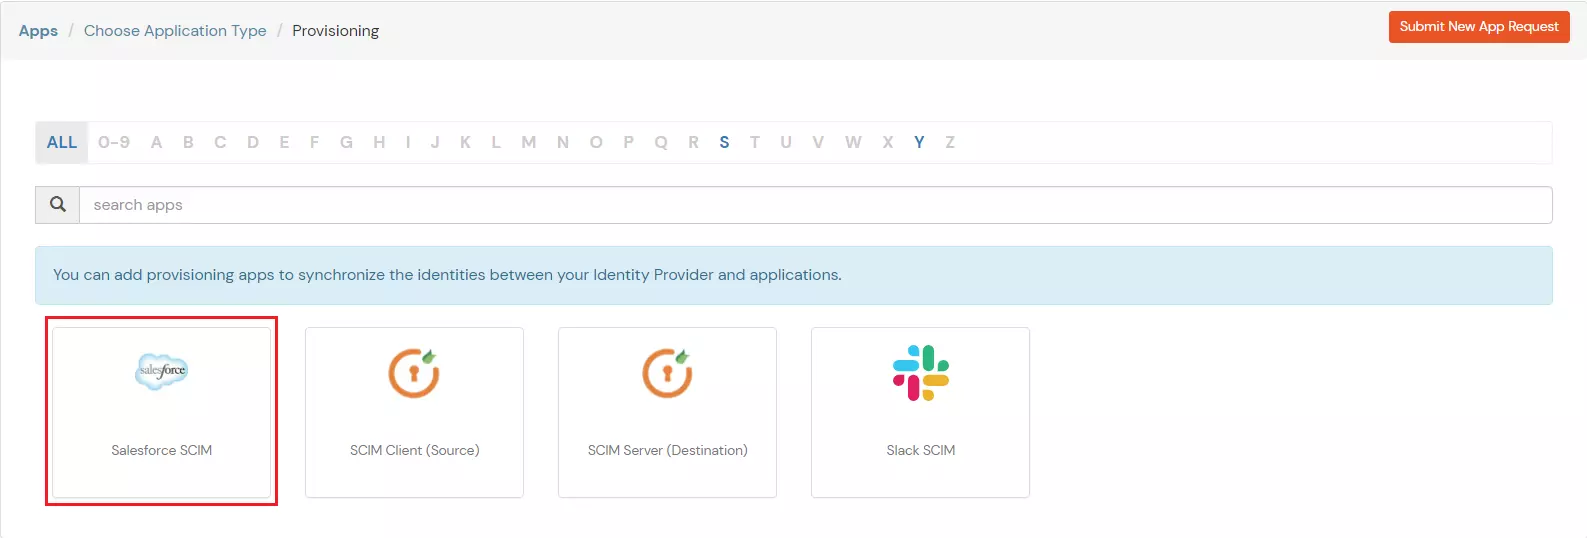Filter apps by letter A
This screenshot has height=538, width=1587.
coord(156,142)
